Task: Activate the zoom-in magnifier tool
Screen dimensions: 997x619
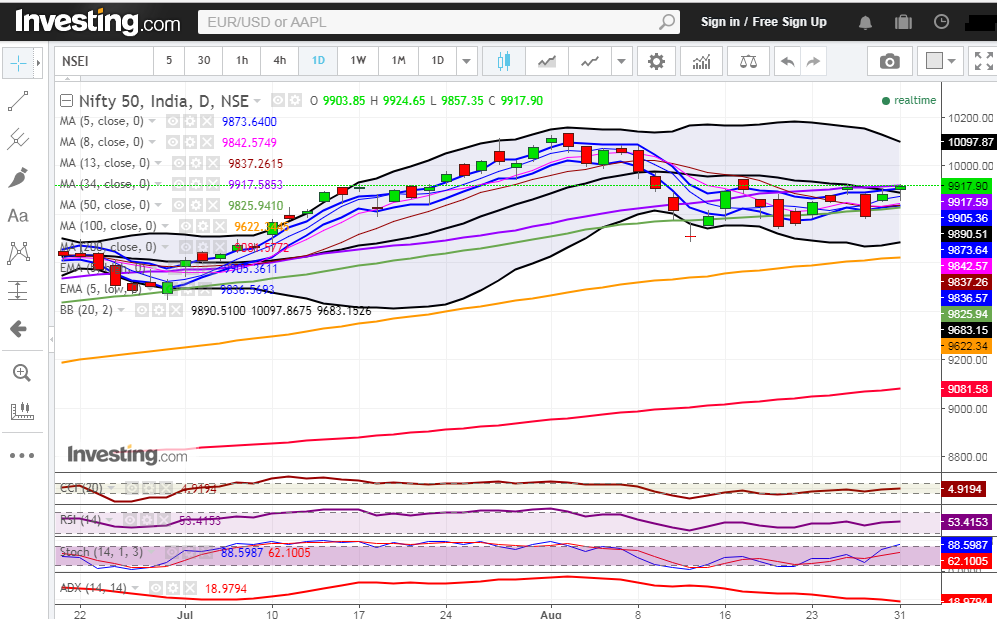Action: [x=22, y=372]
